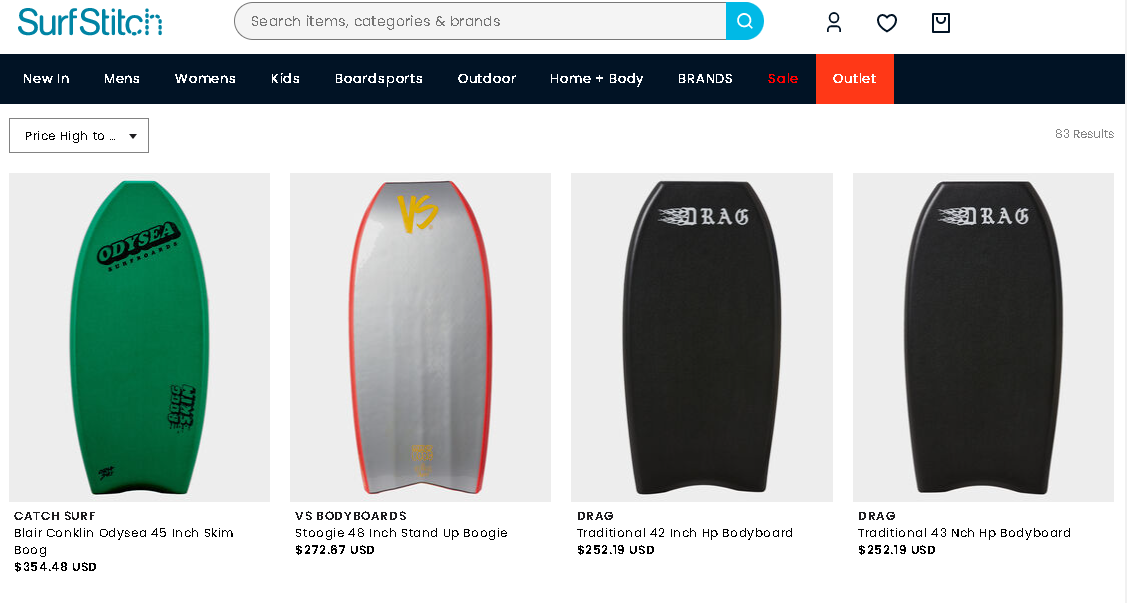This screenshot has height=603, width=1127.
Task: Select the Outlet menu item
Action: pos(854,78)
